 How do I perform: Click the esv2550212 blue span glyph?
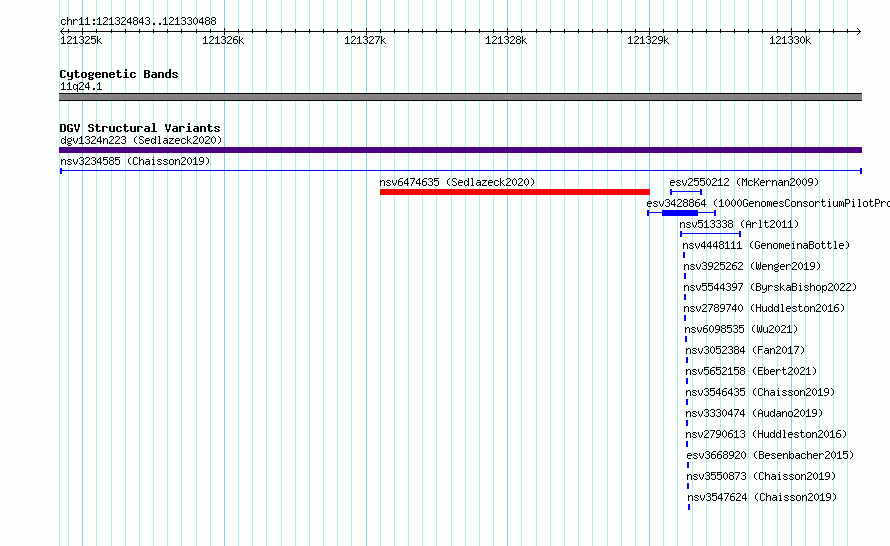(x=686, y=192)
